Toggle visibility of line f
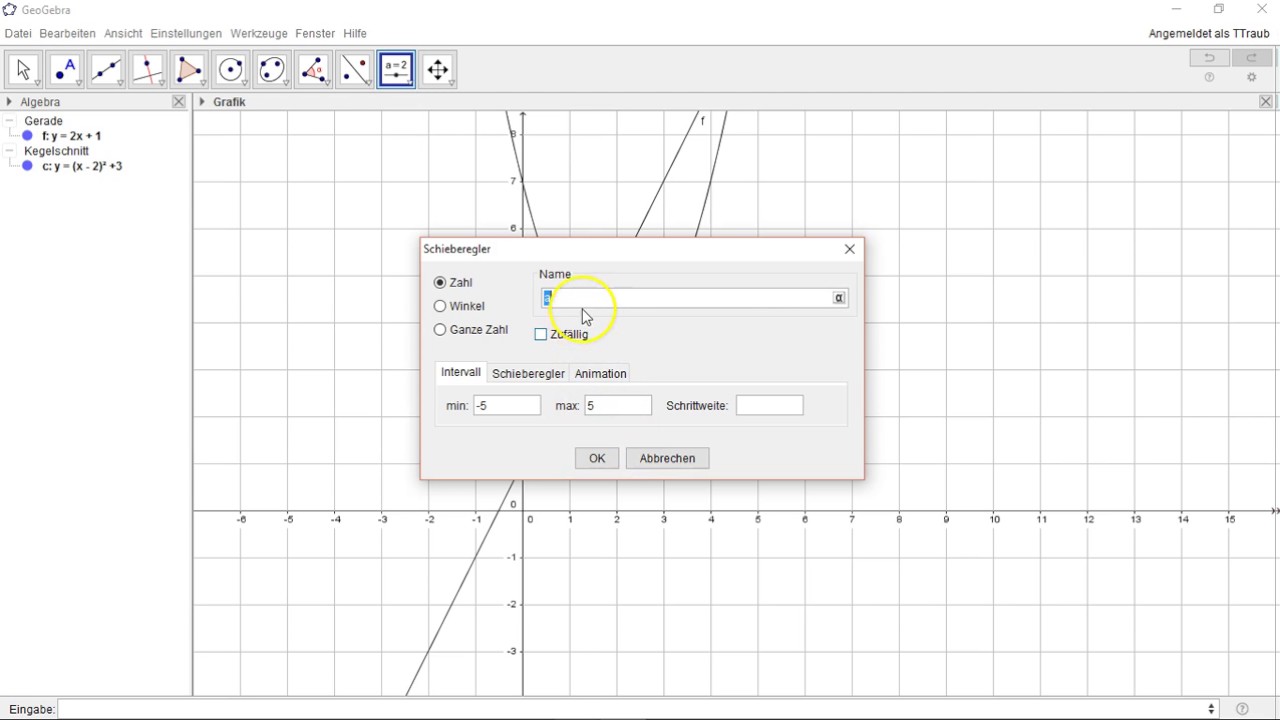This screenshot has width=1280, height=720. coord(27,136)
